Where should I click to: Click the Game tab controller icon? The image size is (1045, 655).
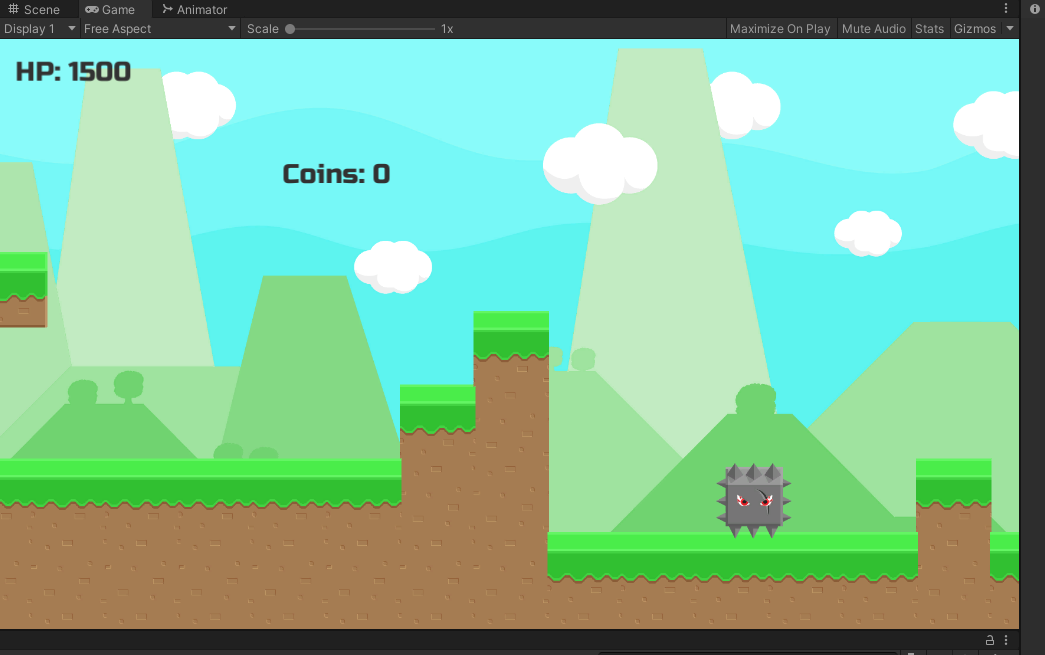point(92,9)
